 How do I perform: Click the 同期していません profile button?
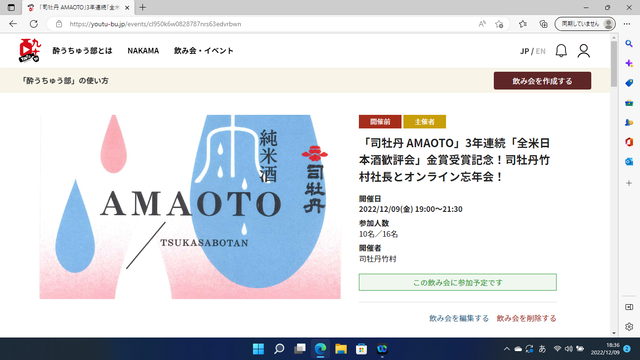point(585,24)
